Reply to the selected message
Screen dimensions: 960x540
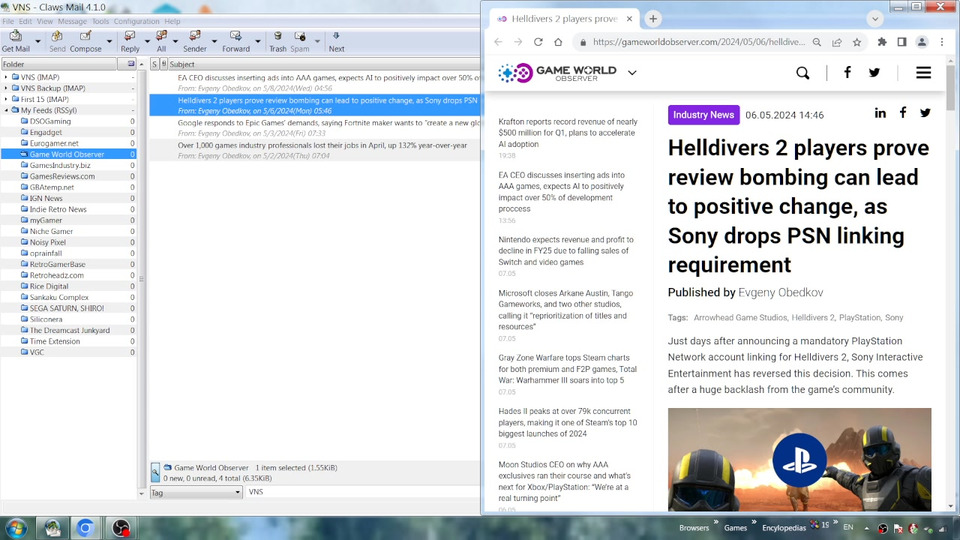(130, 41)
